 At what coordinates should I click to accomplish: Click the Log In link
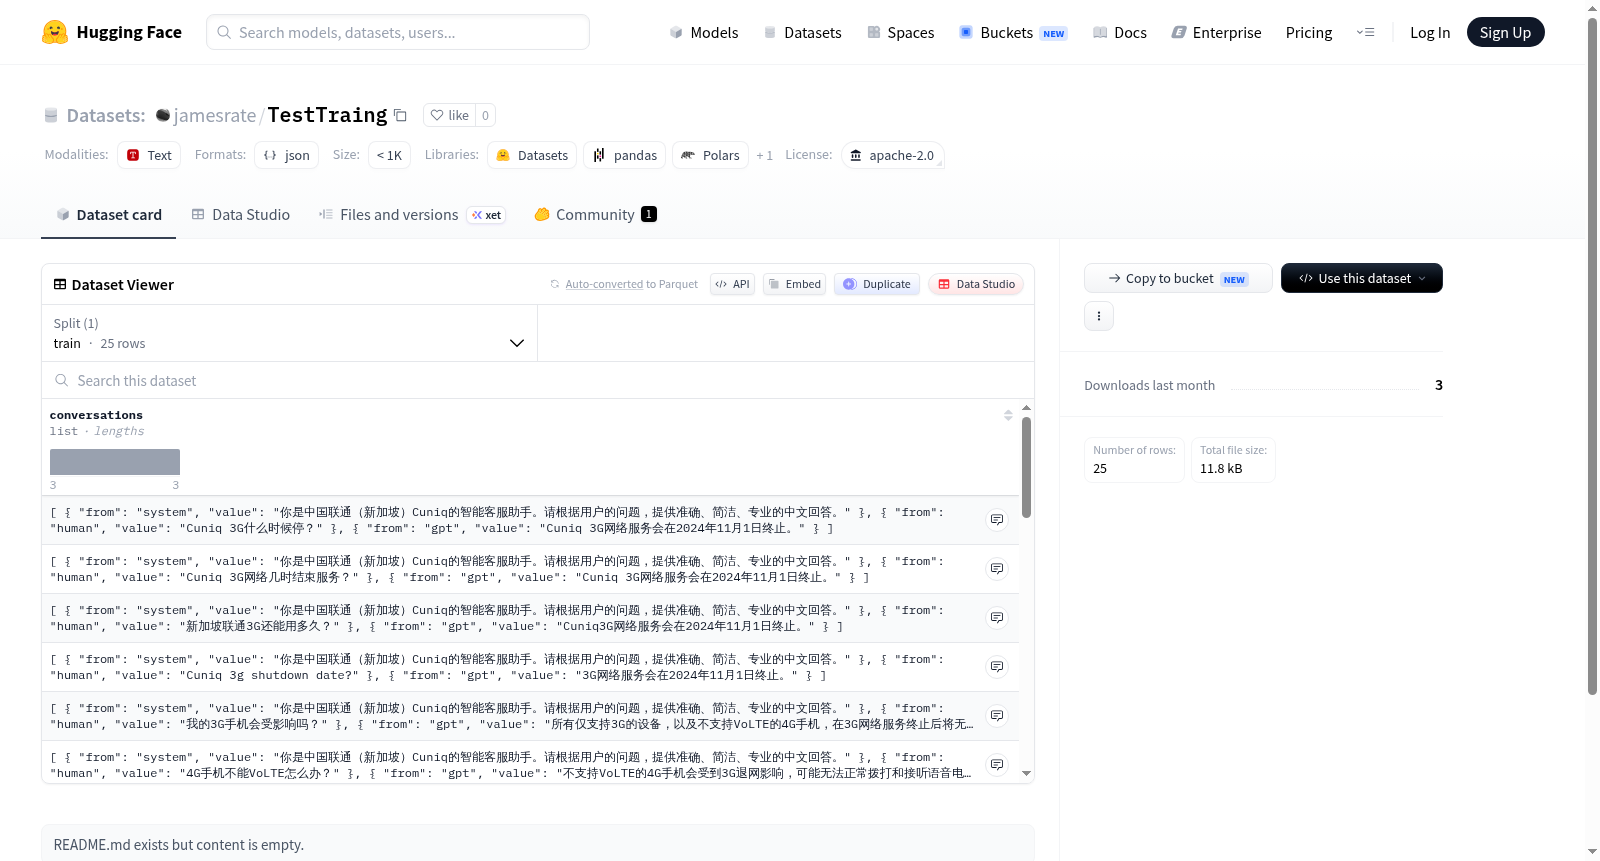[1430, 32]
